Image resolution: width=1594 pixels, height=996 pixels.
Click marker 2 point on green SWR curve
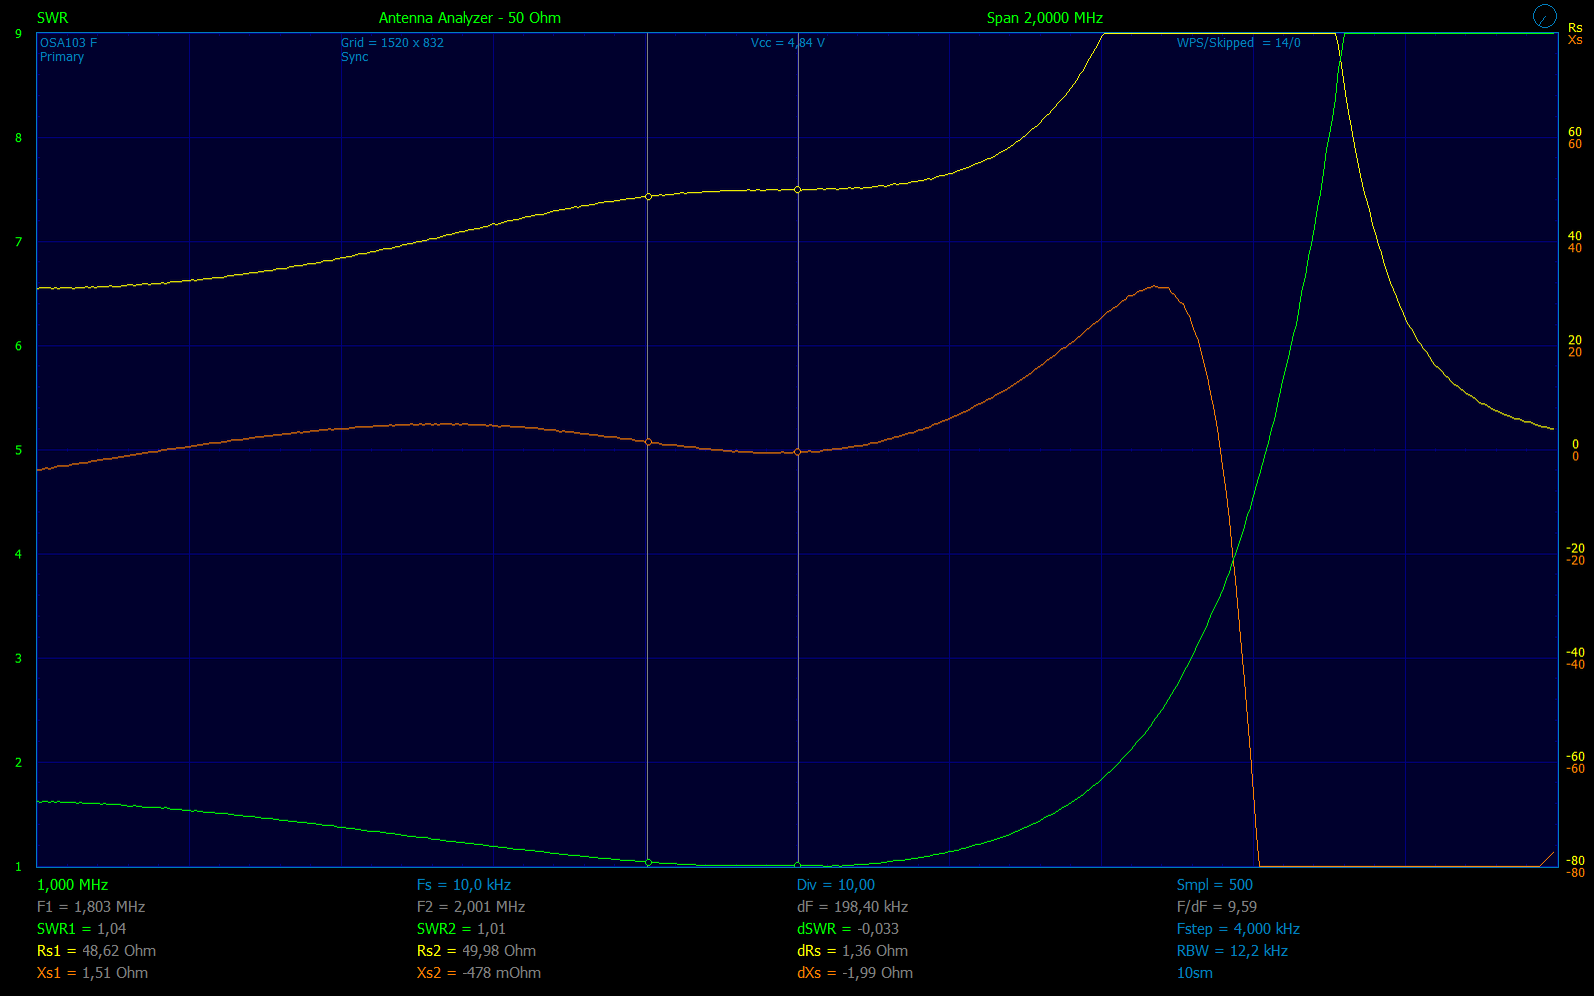[x=797, y=865]
